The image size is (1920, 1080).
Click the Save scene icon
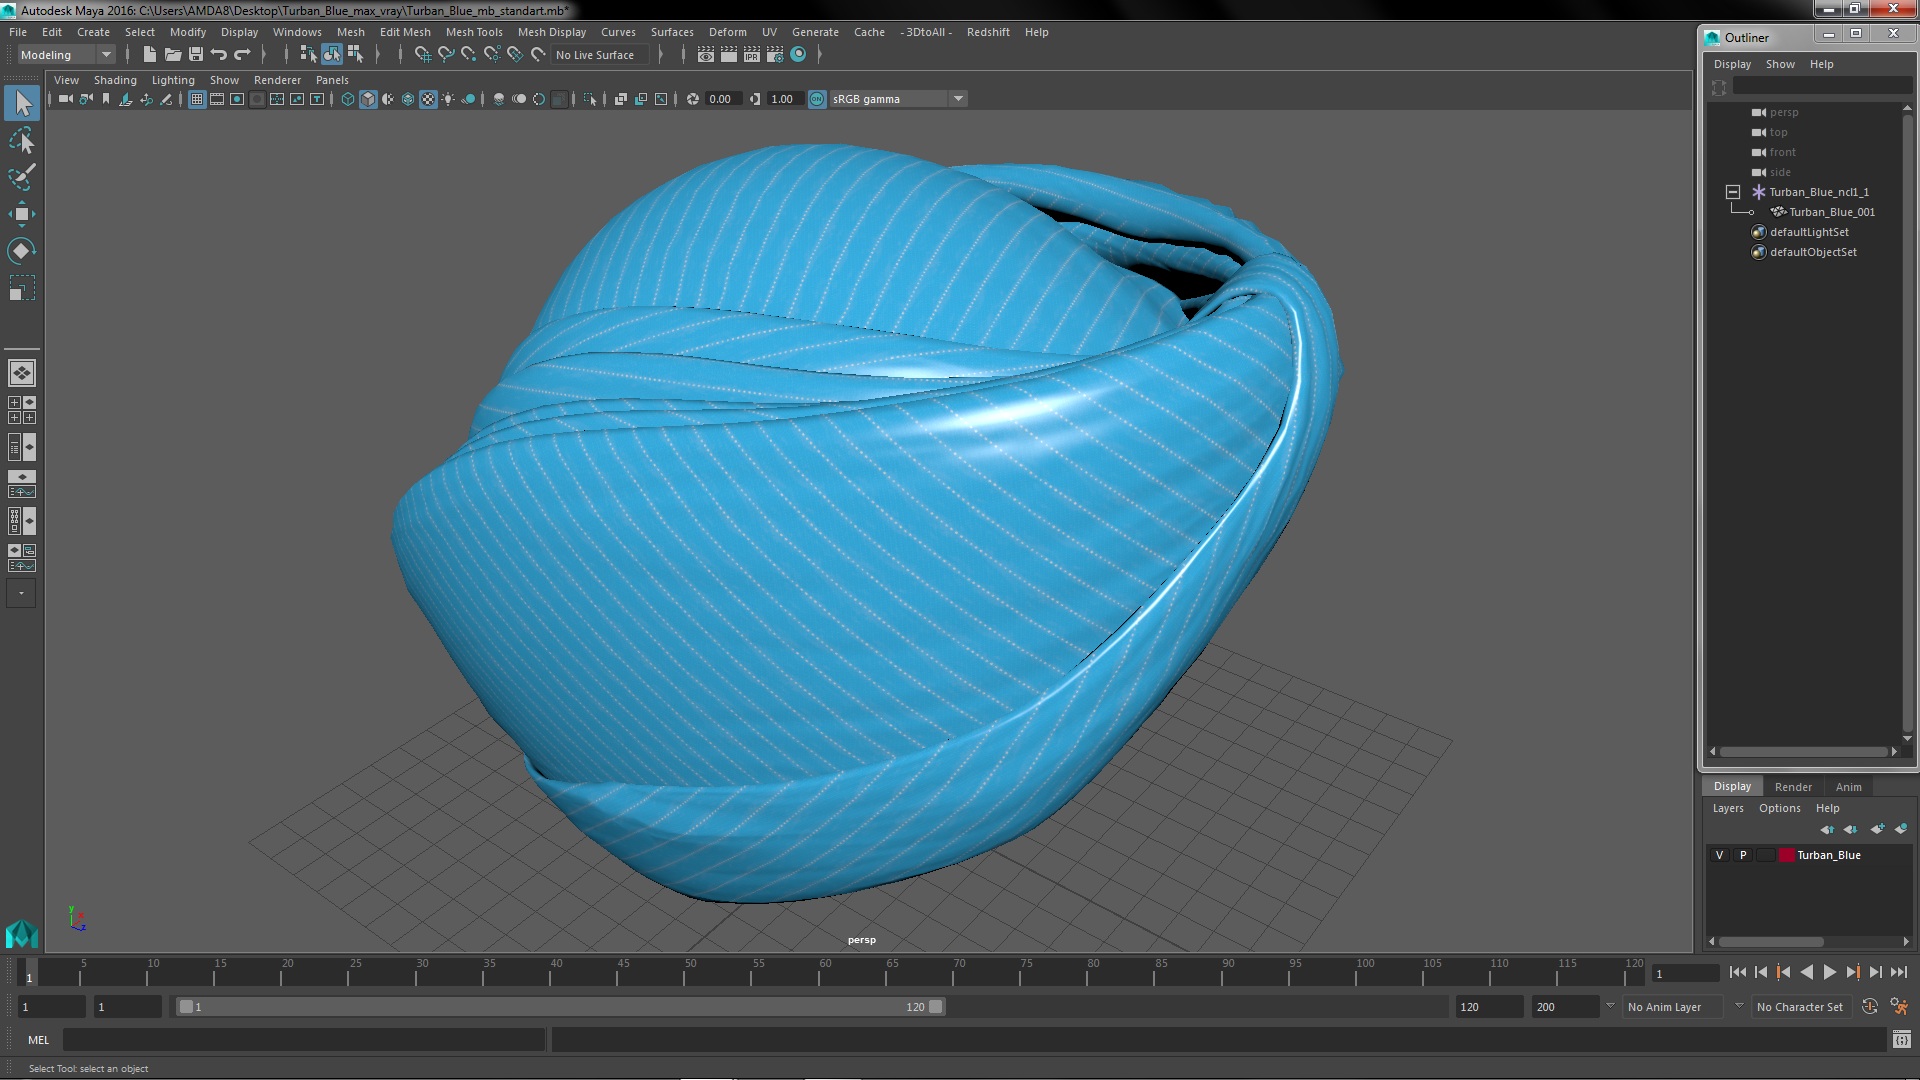(x=196, y=55)
